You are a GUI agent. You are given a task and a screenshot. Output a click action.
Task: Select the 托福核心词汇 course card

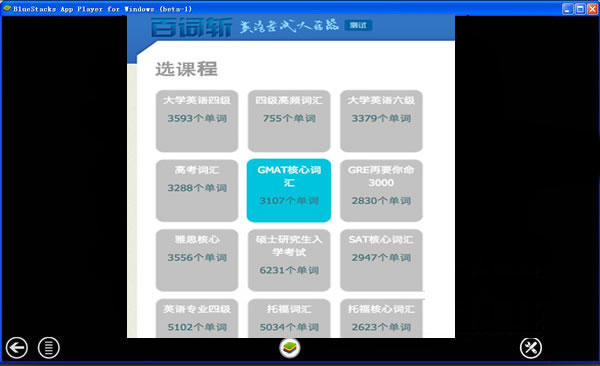pos(381,319)
